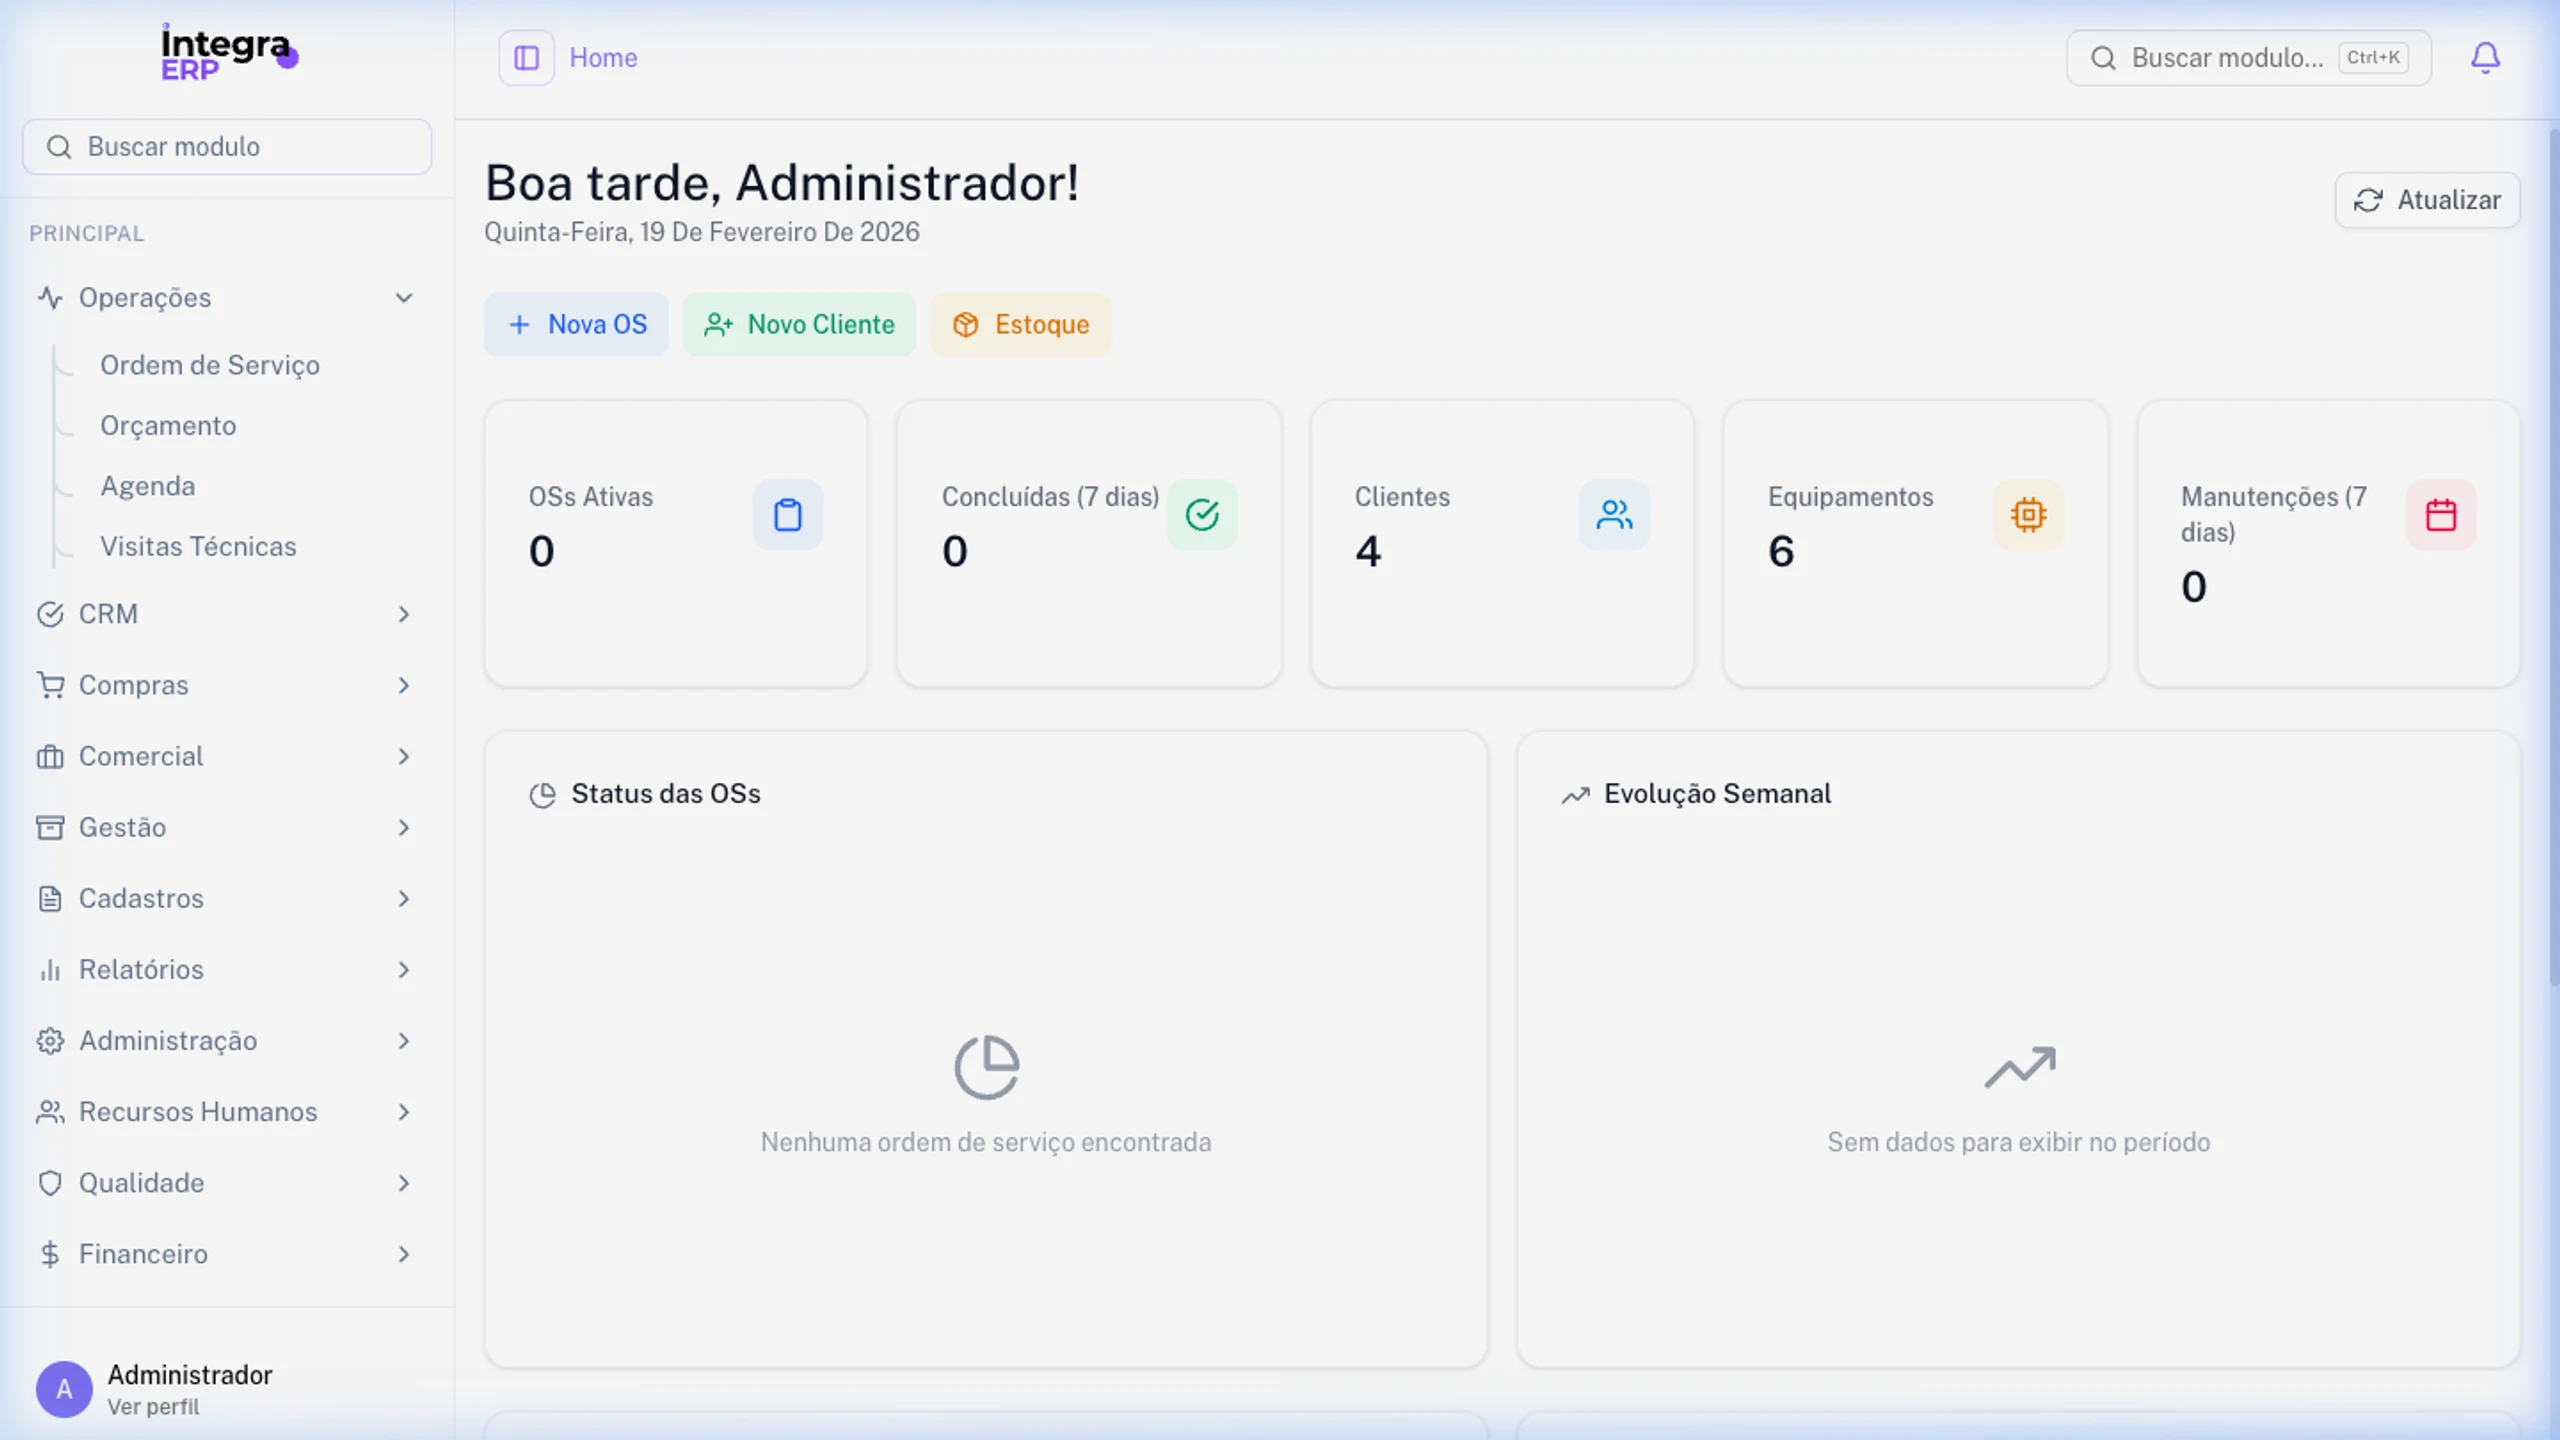This screenshot has height=1440, width=2560.
Task: Click the Concluídas check circle icon
Action: tap(1202, 515)
